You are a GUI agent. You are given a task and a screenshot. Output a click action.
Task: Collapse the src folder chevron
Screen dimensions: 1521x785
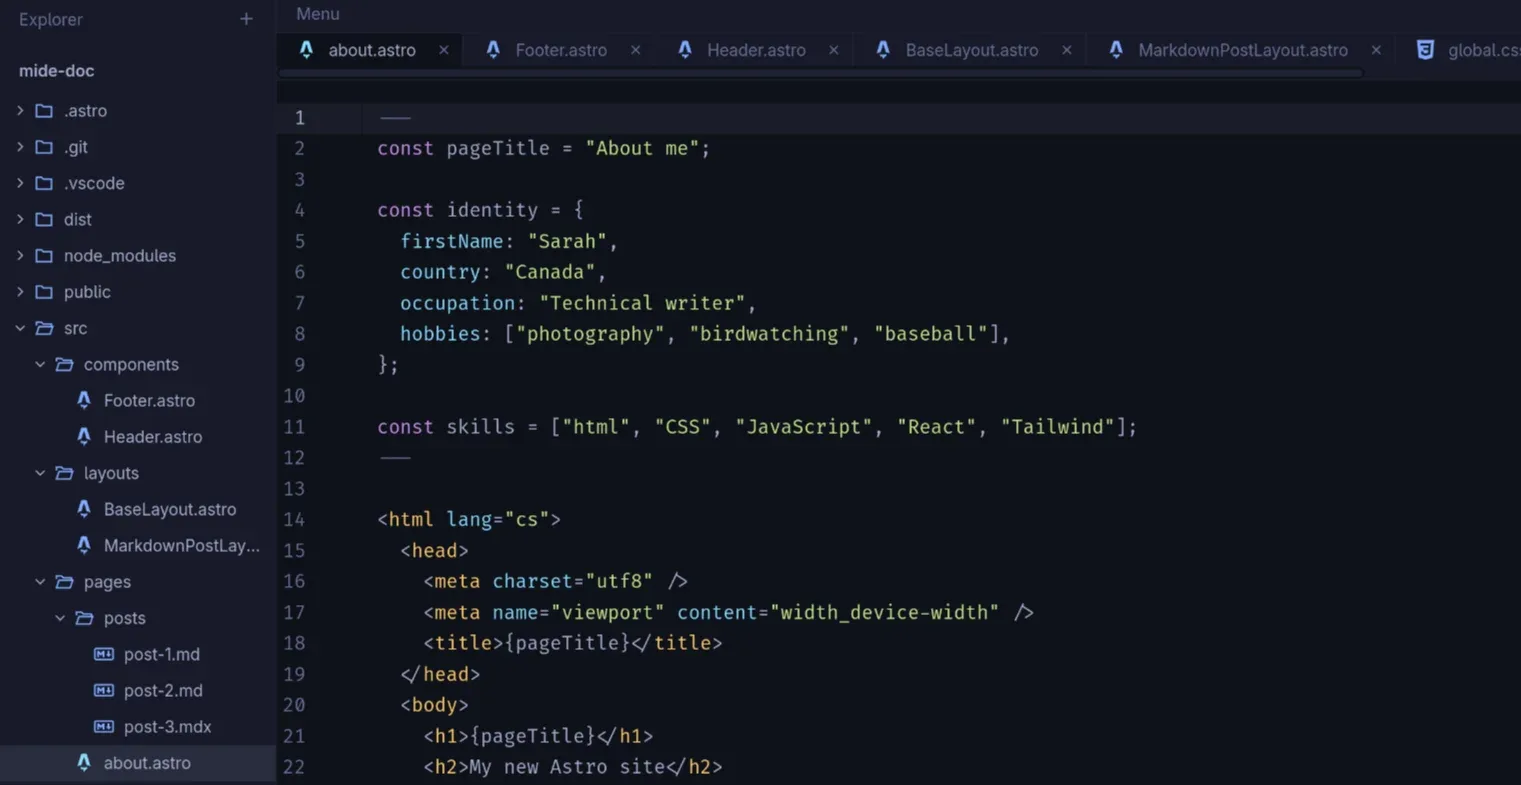[x=20, y=328]
